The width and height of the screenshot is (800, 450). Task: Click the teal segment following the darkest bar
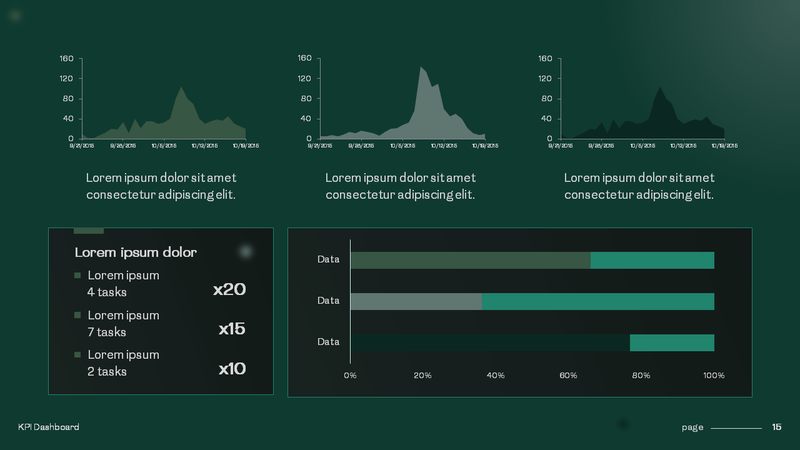pyautogui.click(x=672, y=343)
